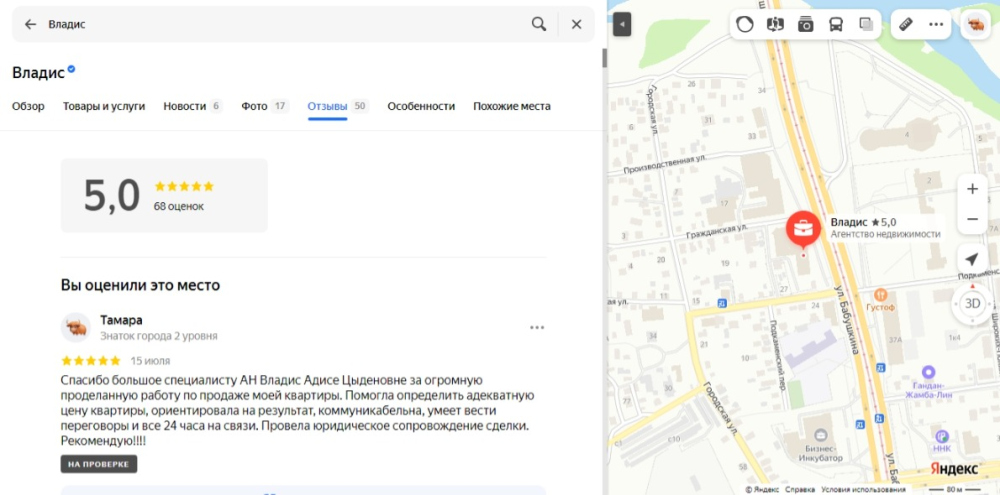The width and height of the screenshot is (1000, 495).
Task: Click the Яндекс logo on the map
Action: coord(954,469)
